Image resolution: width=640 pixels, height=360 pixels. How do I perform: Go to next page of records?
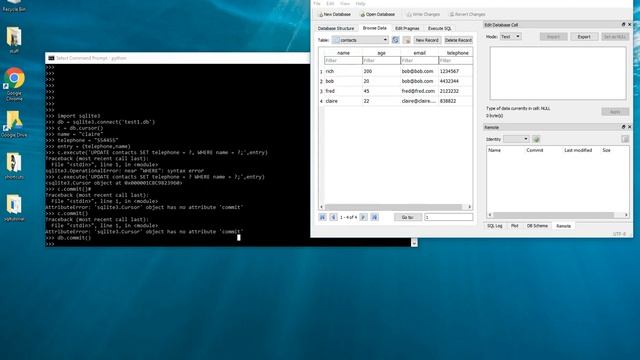pos(363,217)
